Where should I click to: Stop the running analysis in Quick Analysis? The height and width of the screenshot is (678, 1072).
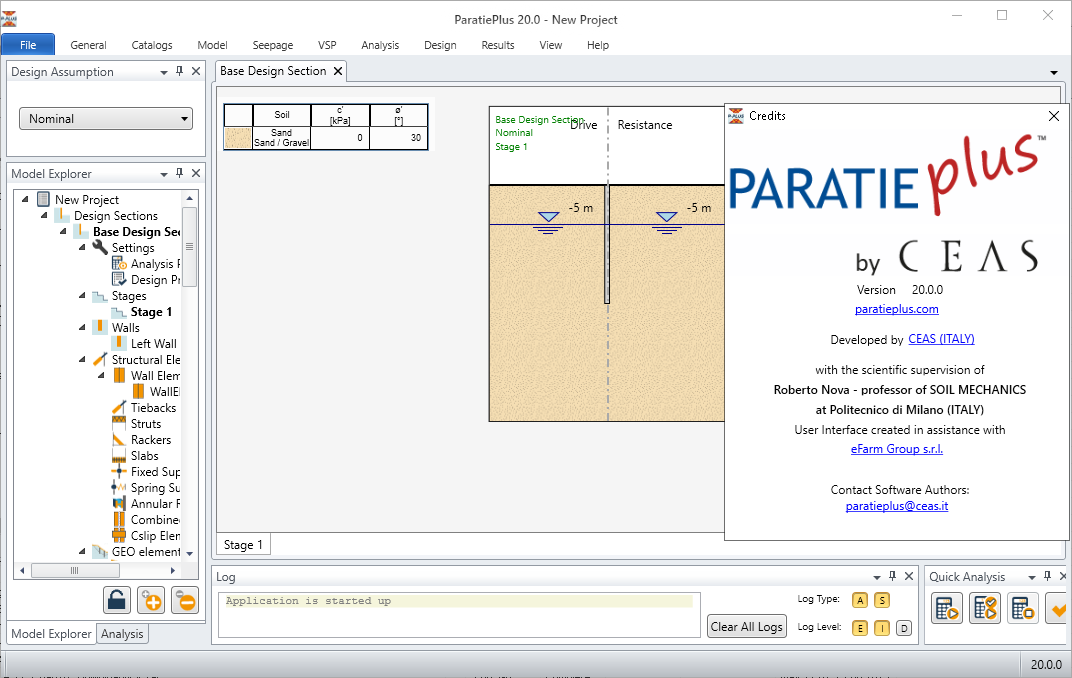click(x=1023, y=608)
